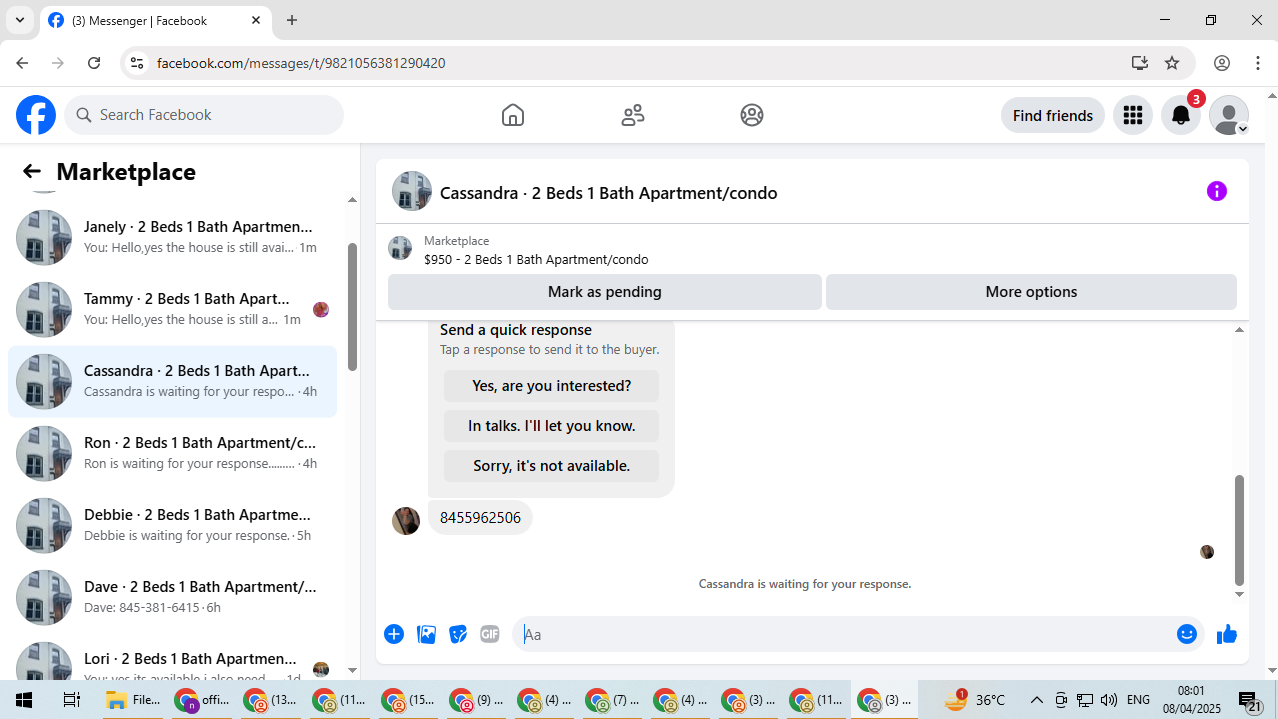Open the Facebook menu grid icon
This screenshot has width=1278, height=719.
(x=1133, y=115)
